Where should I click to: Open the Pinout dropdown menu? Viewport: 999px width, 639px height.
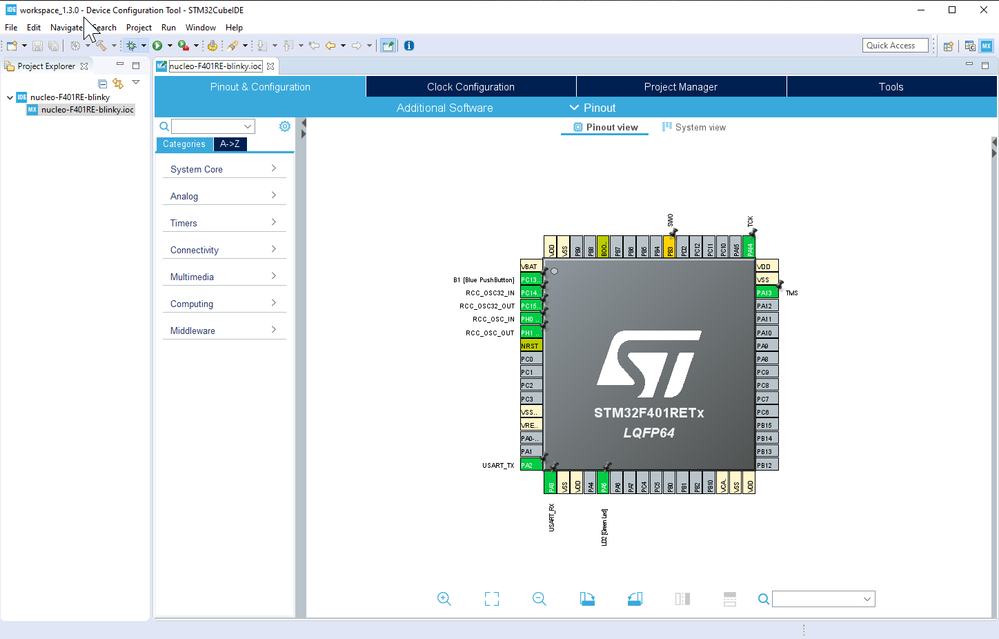593,108
